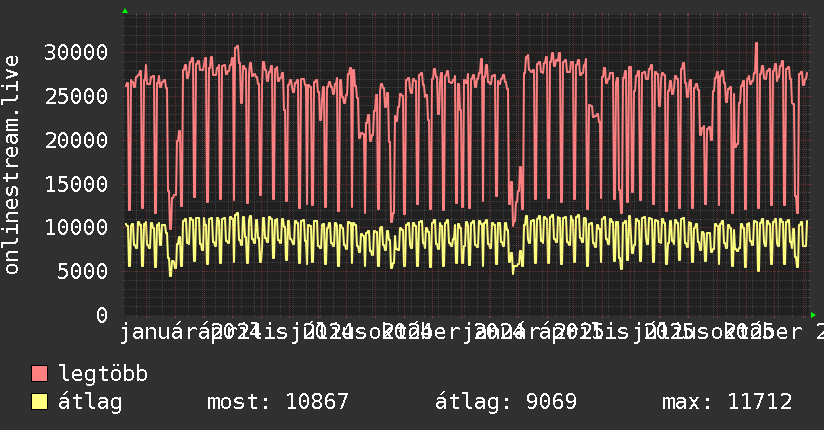
Task: Click the 'most: 10867' value
Action: (277, 402)
